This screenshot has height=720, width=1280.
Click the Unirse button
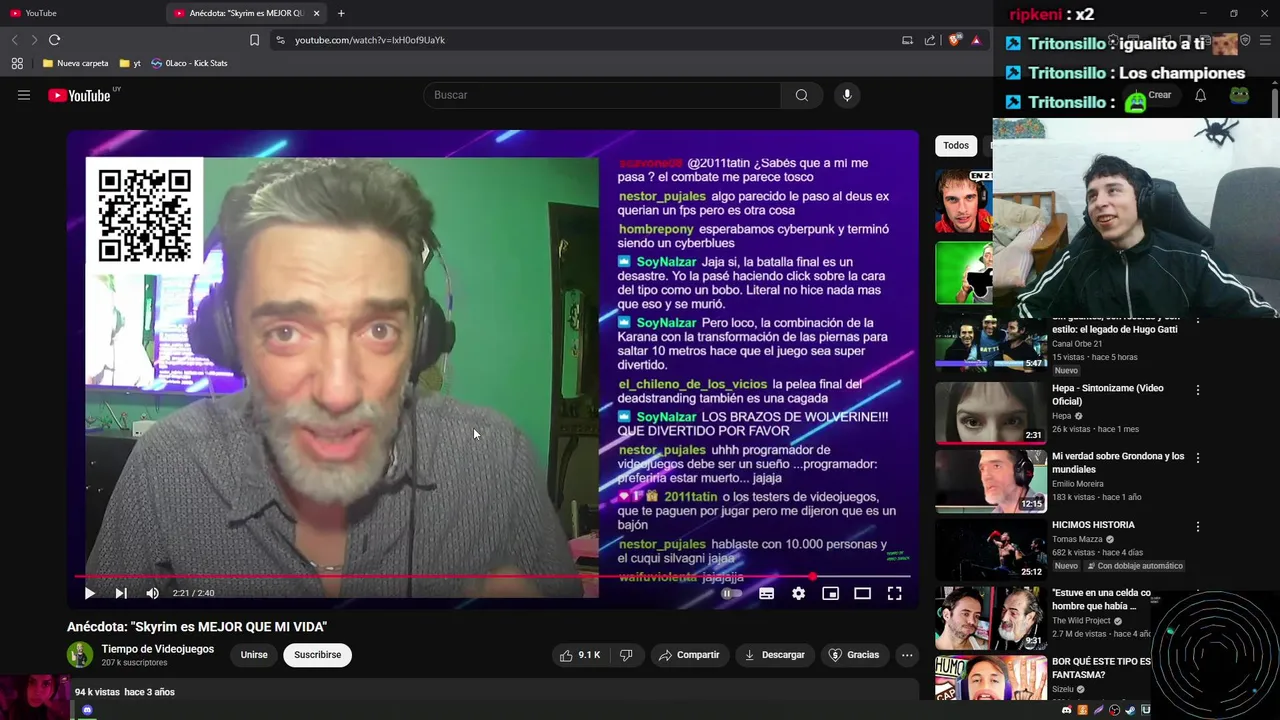tap(254, 655)
